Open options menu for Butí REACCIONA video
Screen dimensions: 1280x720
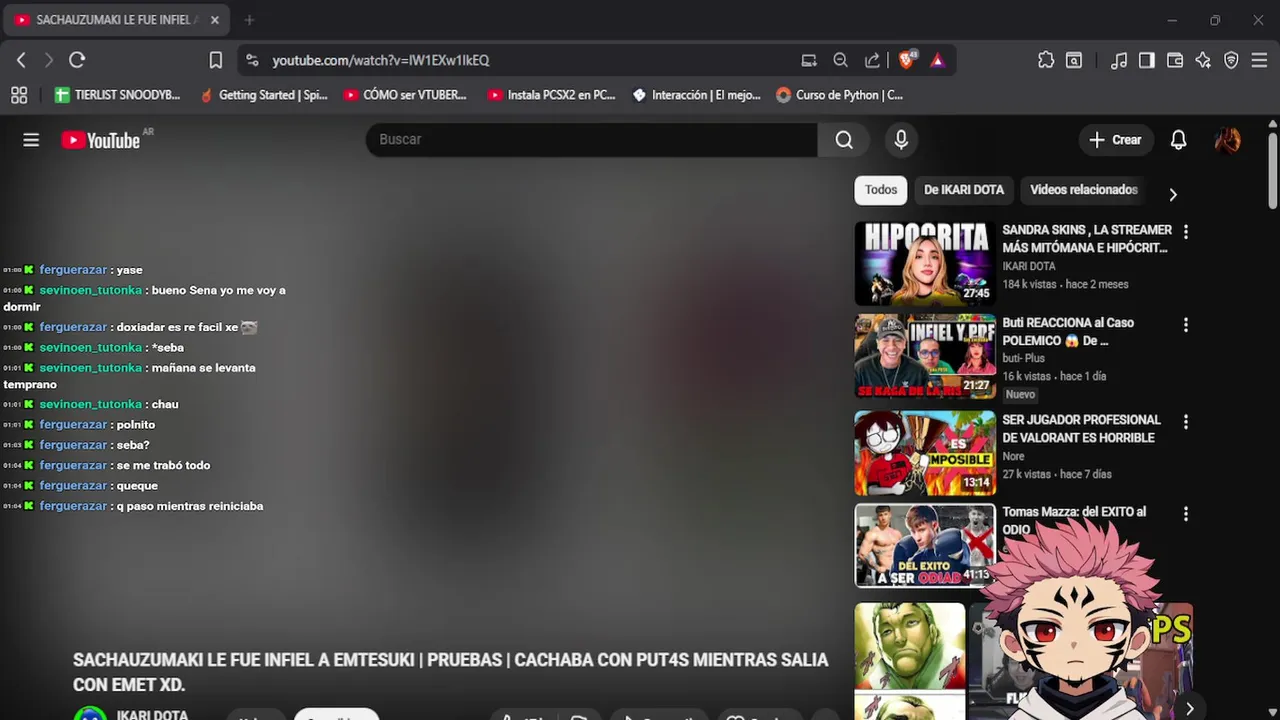(1186, 325)
